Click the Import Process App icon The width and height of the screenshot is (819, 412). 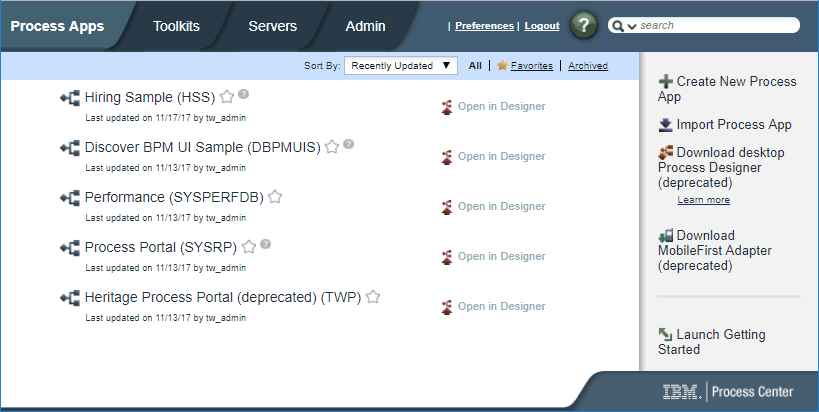[x=665, y=125]
